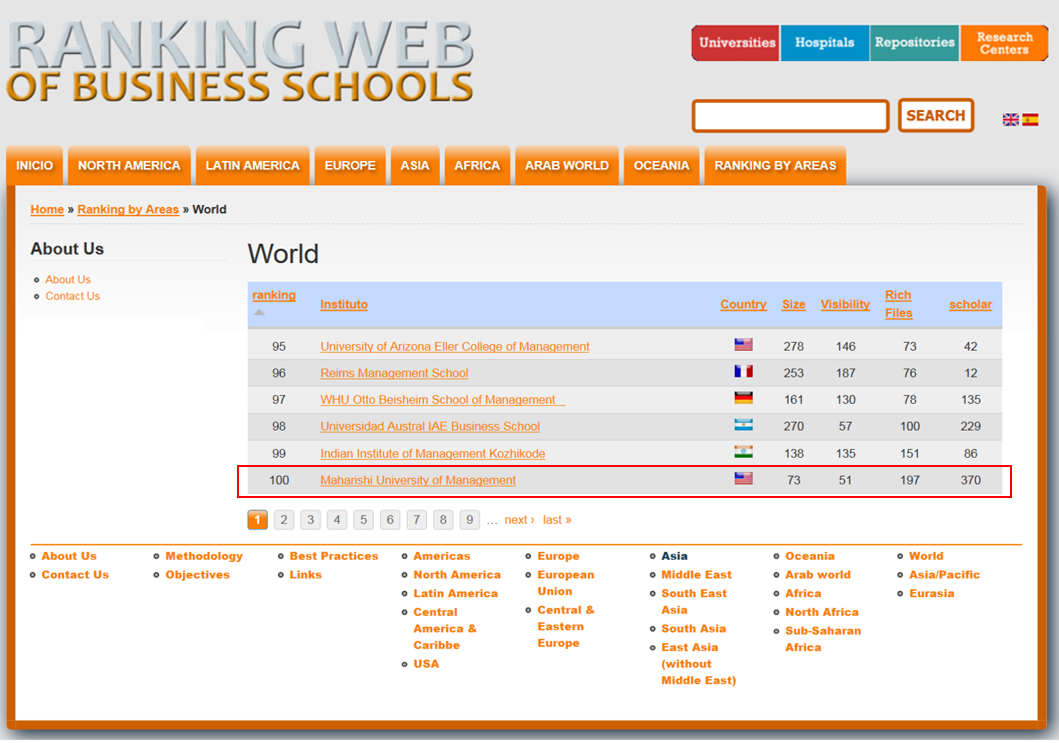Click the next page link
Image resolution: width=1059 pixels, height=743 pixels.
(519, 519)
